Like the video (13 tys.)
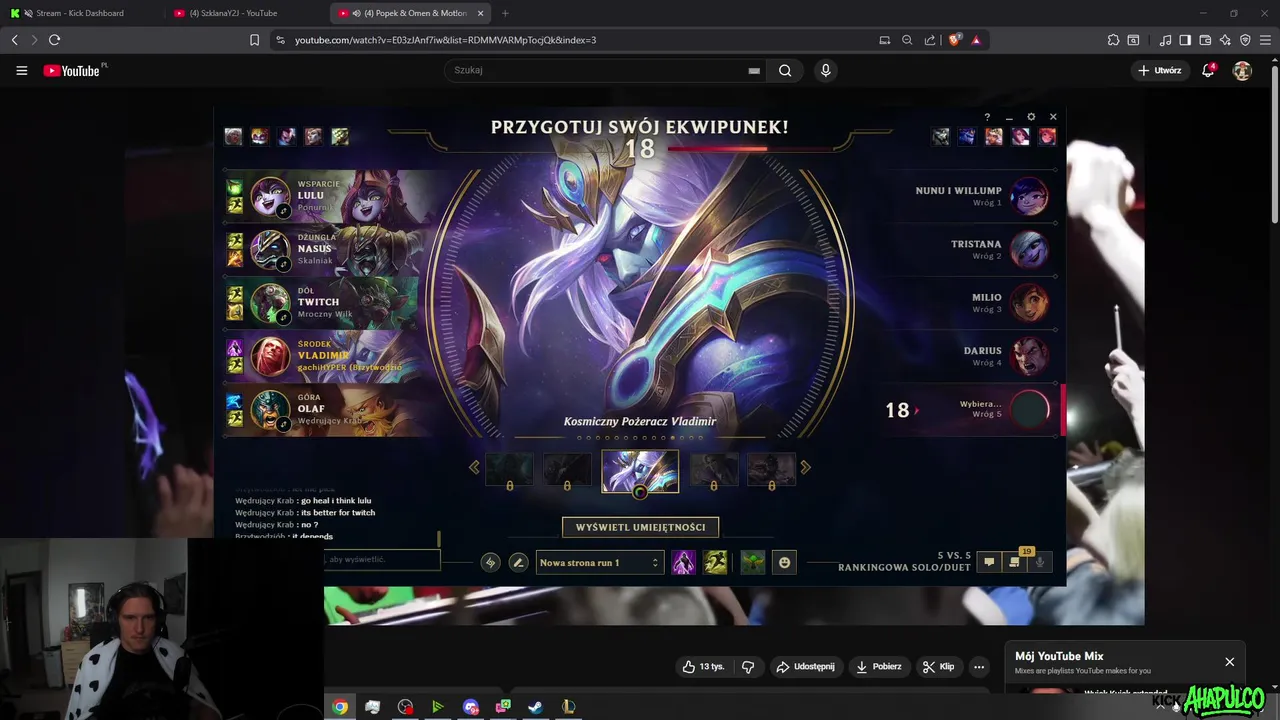The width and height of the screenshot is (1280, 720). pyautogui.click(x=704, y=667)
